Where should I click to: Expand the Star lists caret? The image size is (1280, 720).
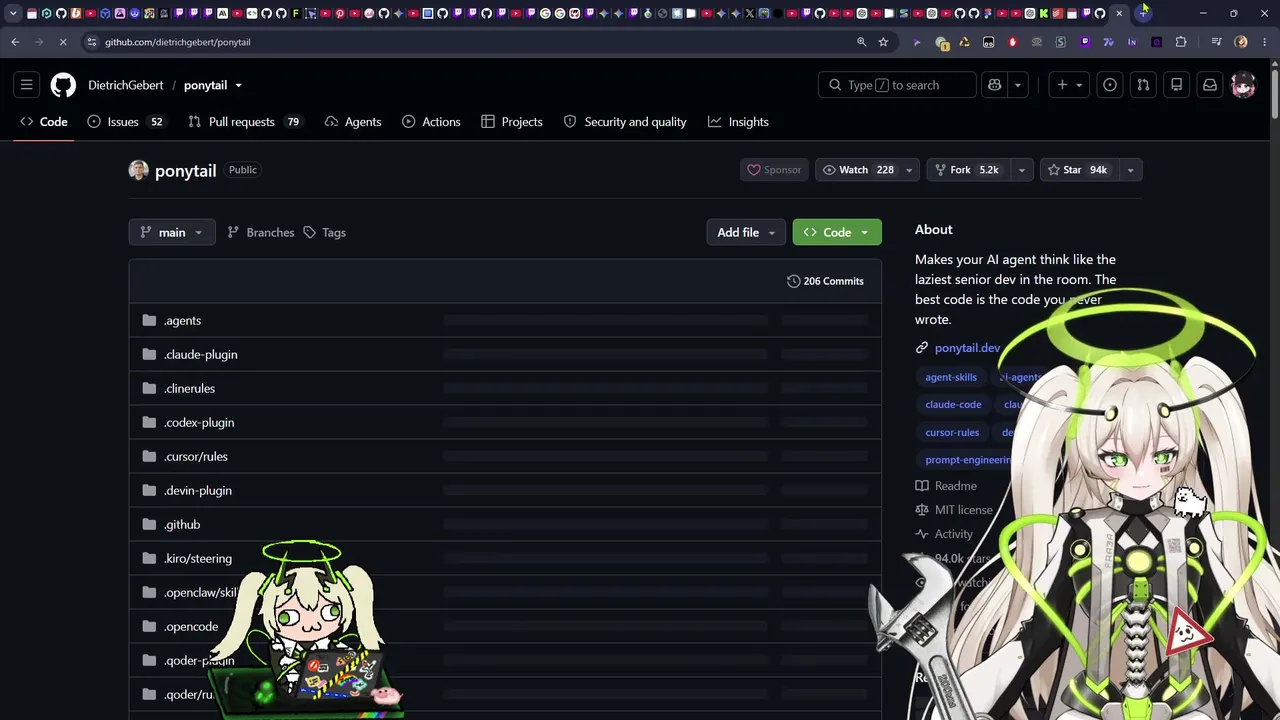pyautogui.click(x=1130, y=170)
